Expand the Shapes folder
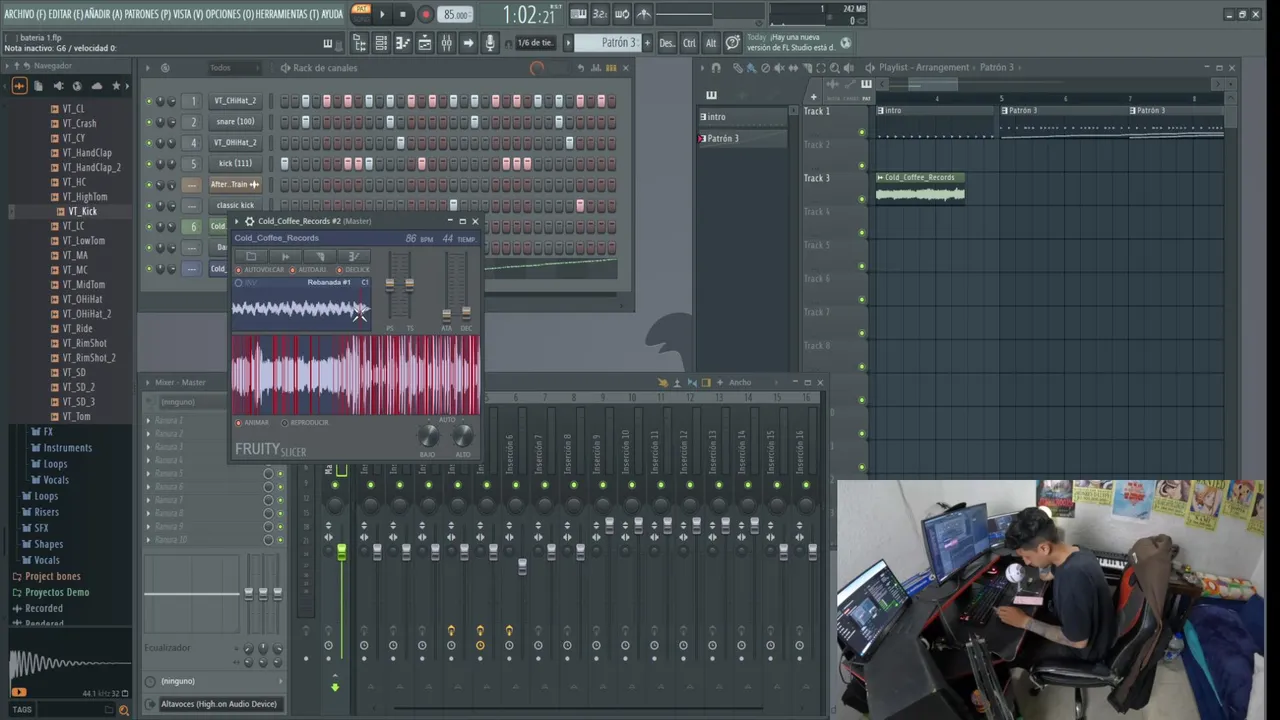 click(x=48, y=544)
